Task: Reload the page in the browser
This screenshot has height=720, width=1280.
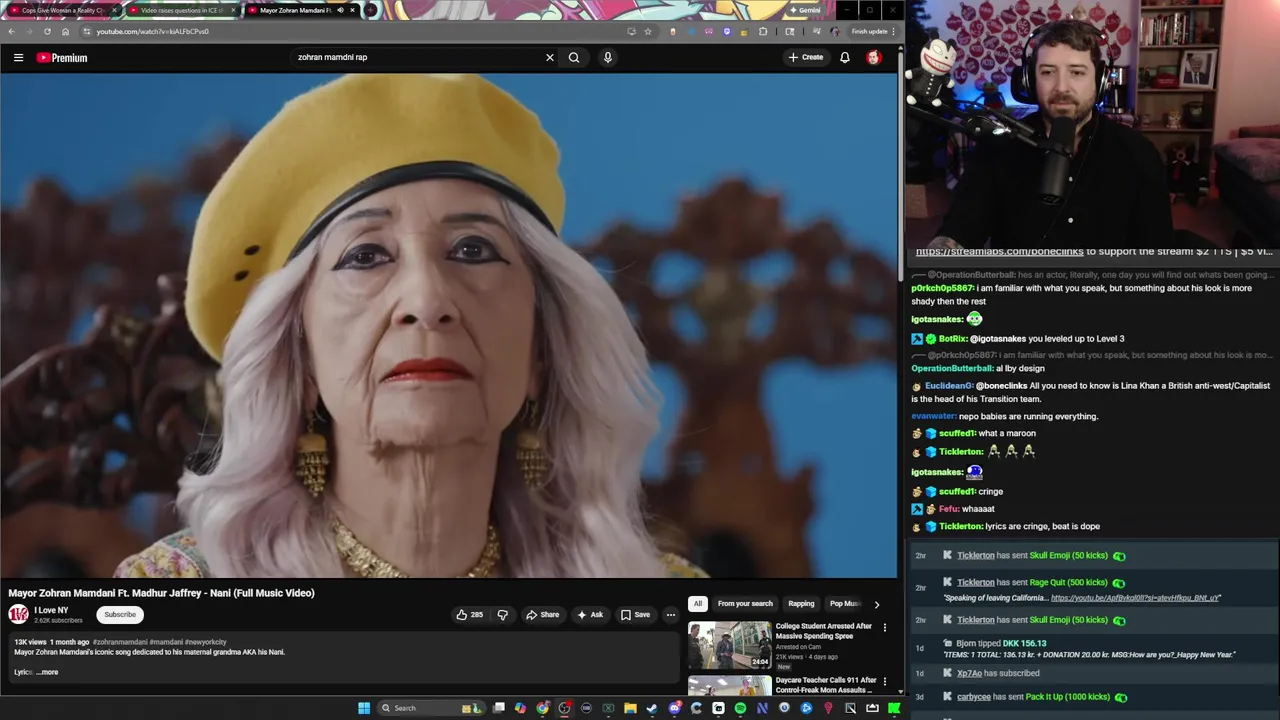Action: coord(47,31)
